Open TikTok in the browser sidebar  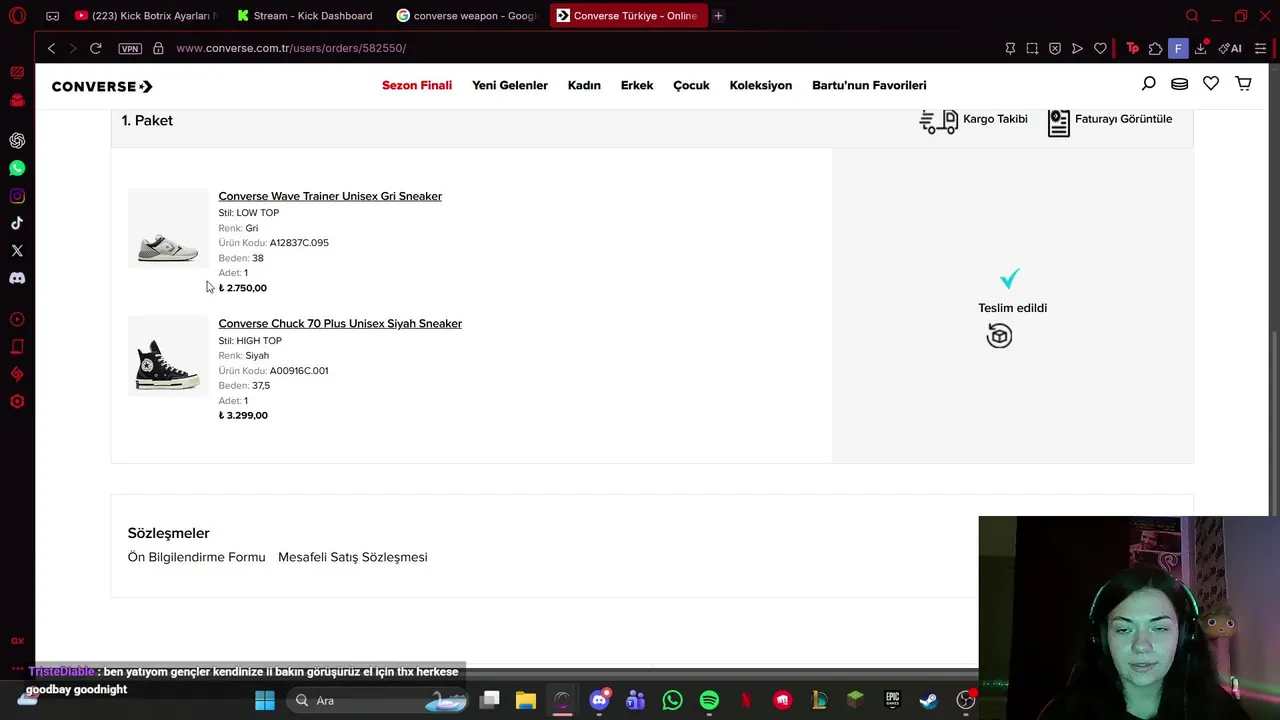(x=17, y=223)
